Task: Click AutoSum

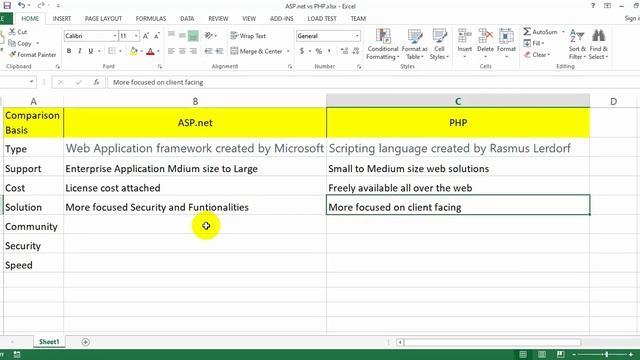Action: (540, 32)
